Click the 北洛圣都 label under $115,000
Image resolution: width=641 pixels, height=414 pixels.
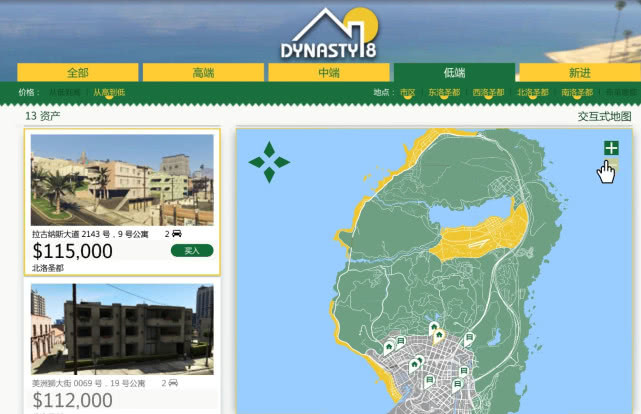(48, 268)
